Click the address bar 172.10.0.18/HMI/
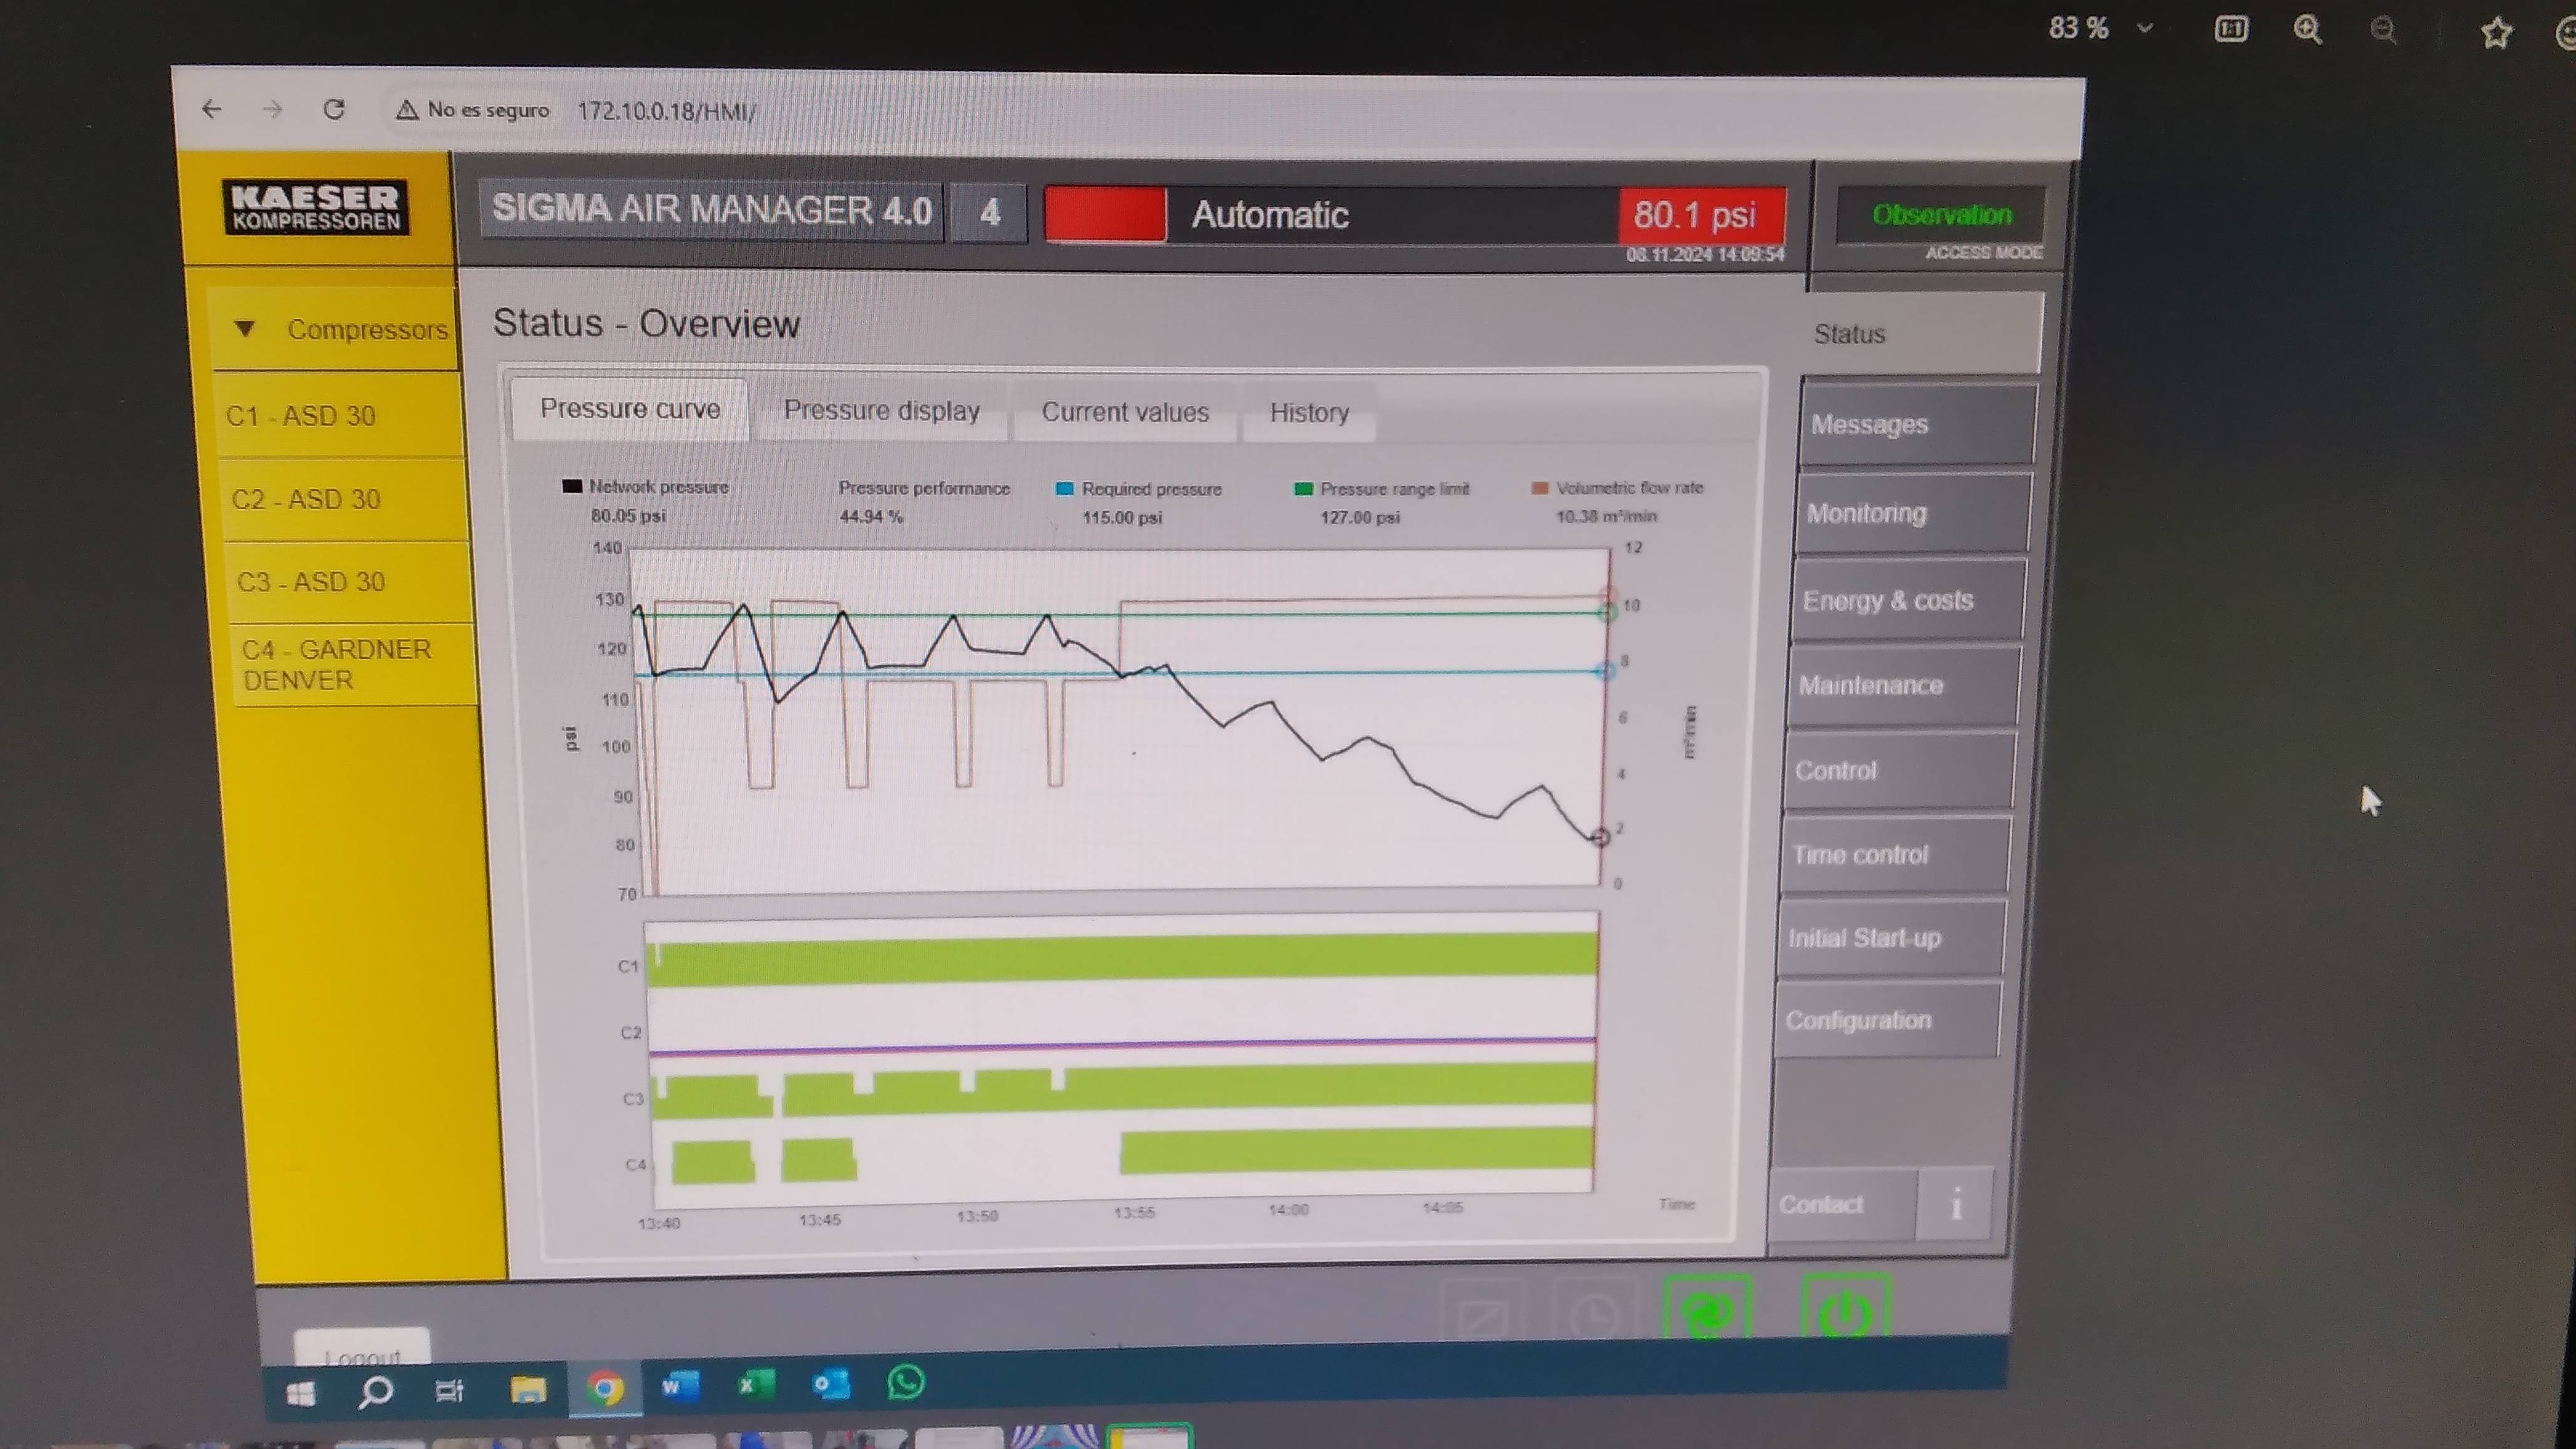 pos(666,111)
